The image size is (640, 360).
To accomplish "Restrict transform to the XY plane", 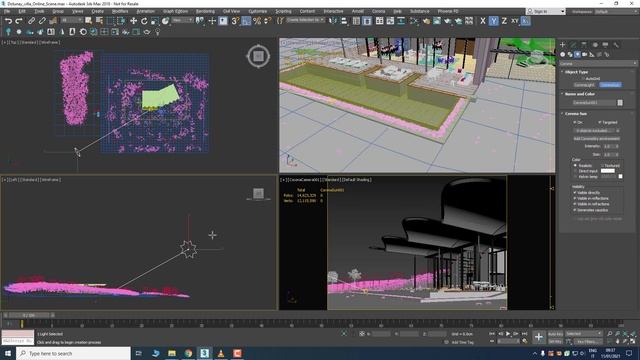I will [x=515, y=21].
